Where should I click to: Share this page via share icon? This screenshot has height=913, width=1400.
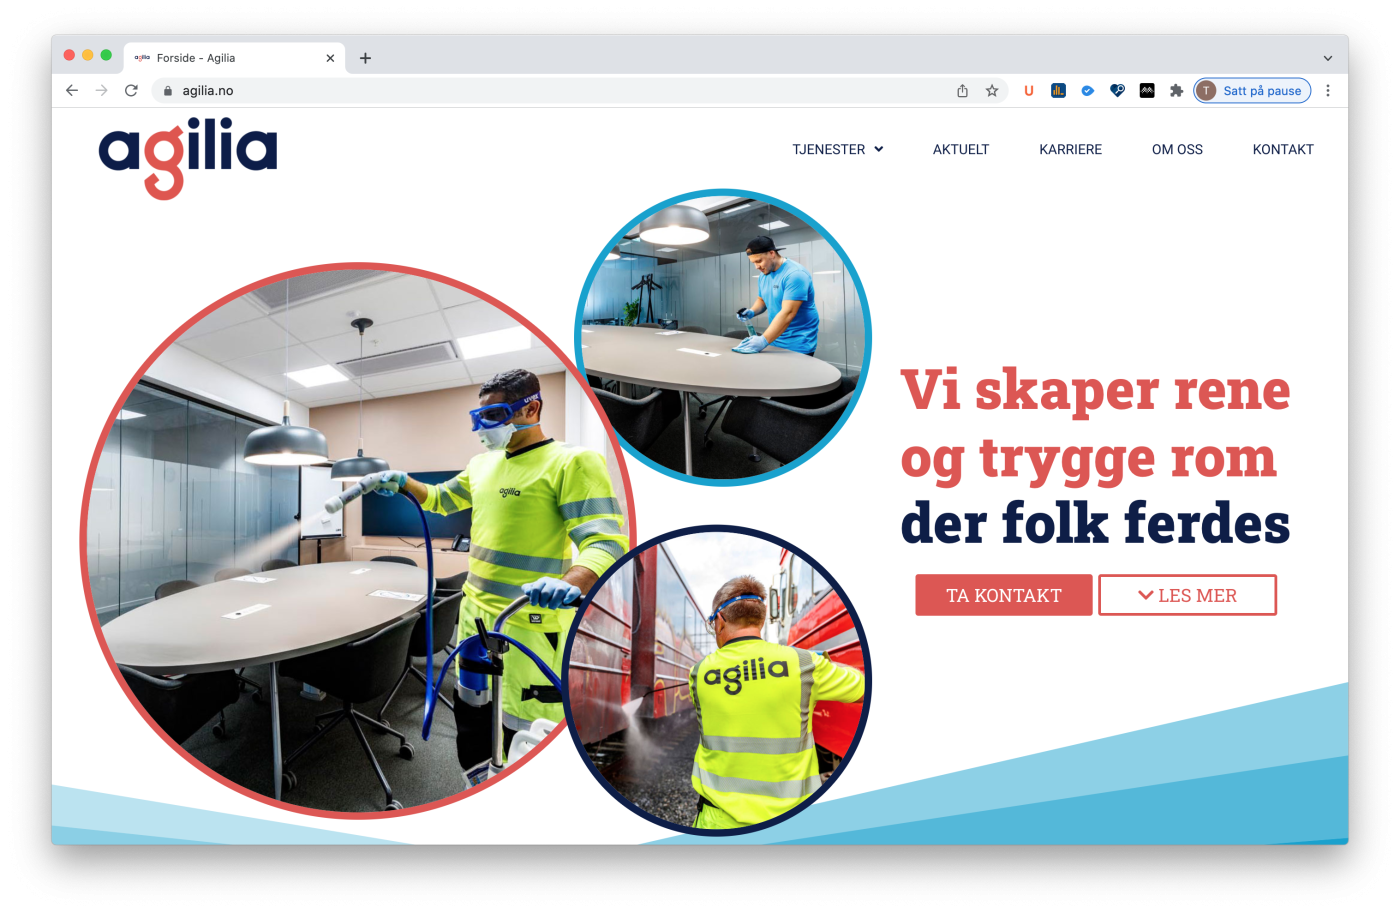pos(962,90)
